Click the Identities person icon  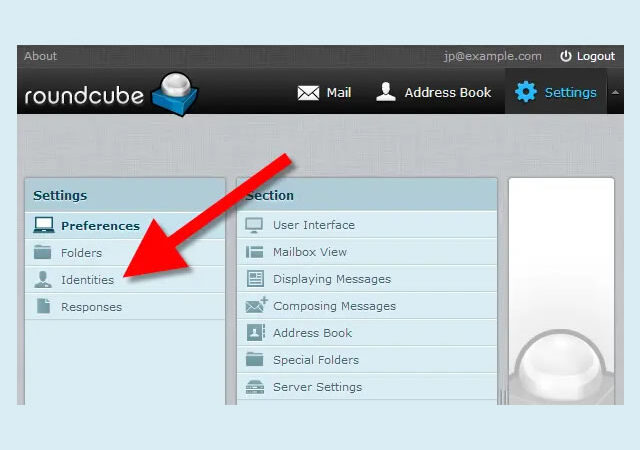[x=43, y=279]
